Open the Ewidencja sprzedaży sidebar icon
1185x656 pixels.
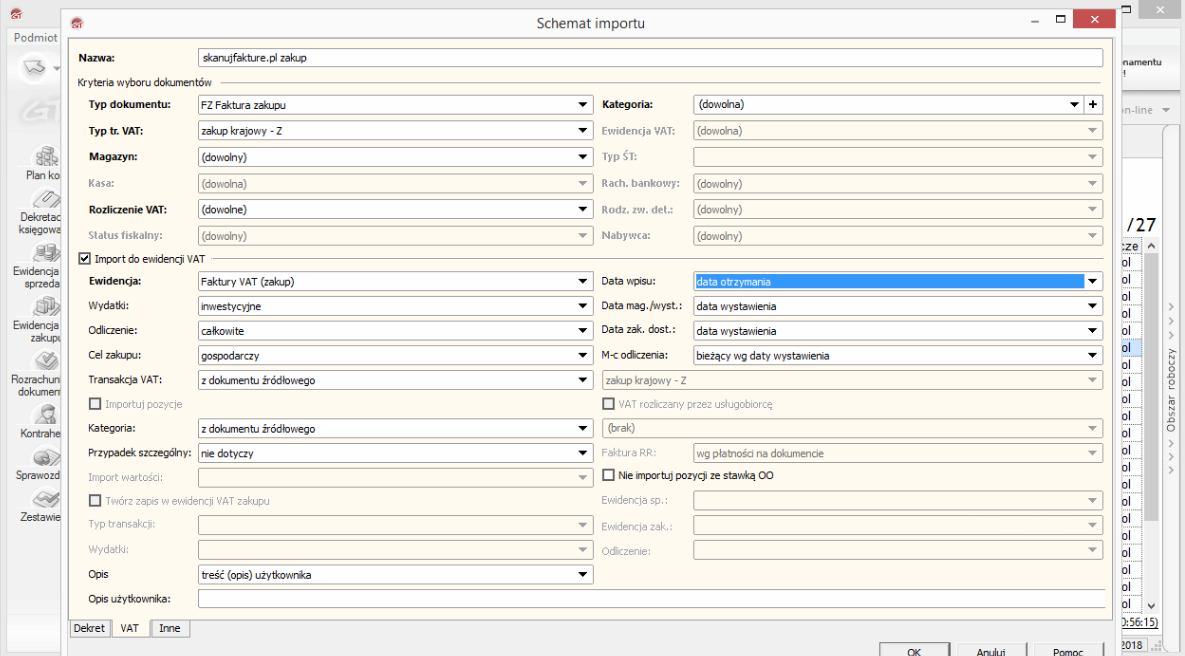45,253
